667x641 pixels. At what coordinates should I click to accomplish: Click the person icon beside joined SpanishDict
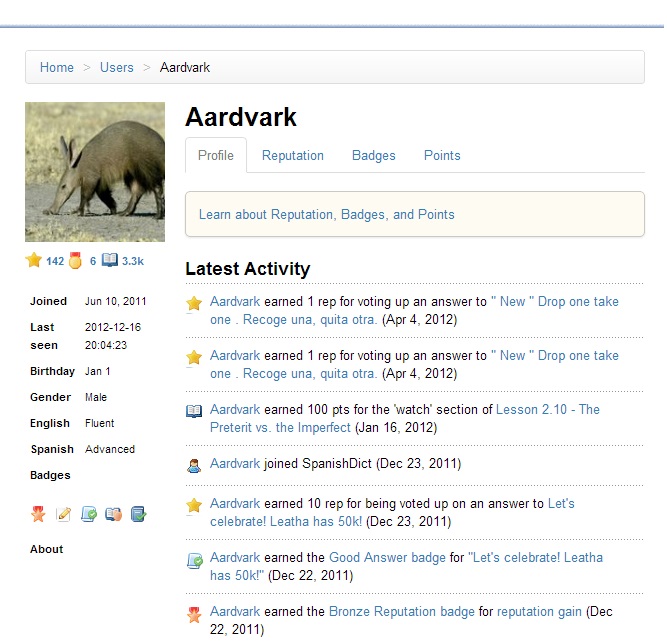click(x=194, y=465)
